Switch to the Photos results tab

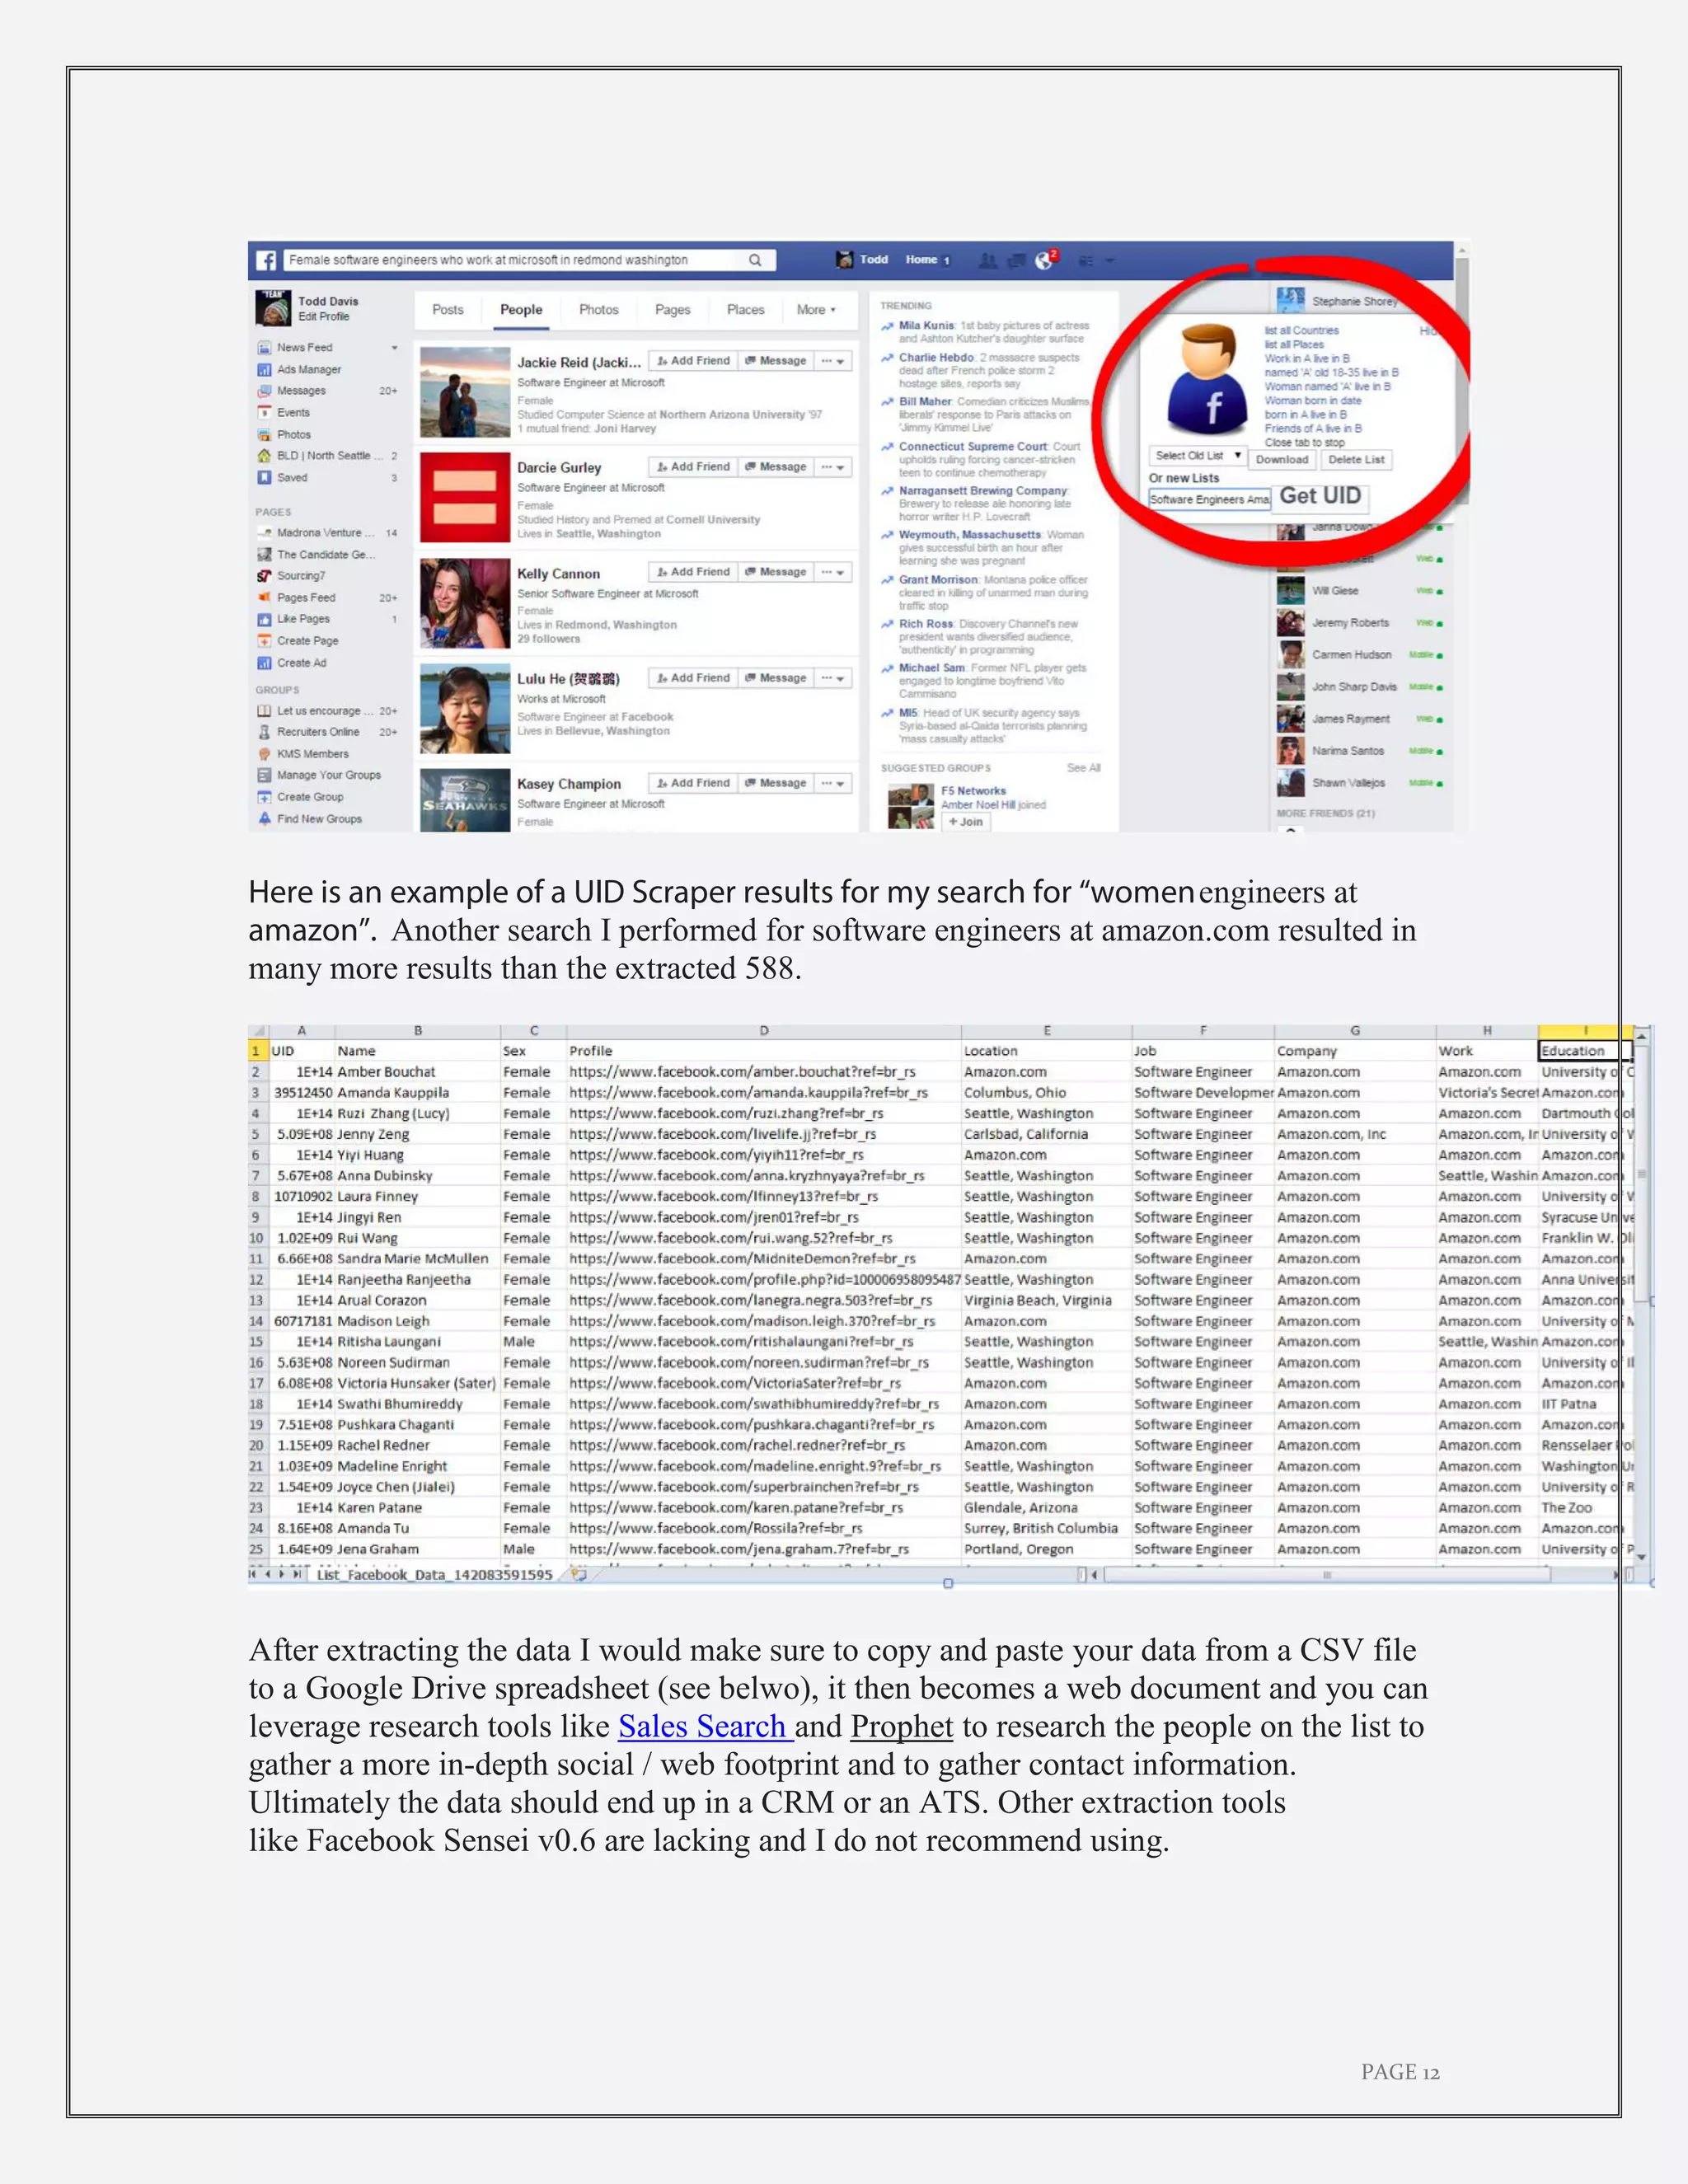(x=599, y=310)
